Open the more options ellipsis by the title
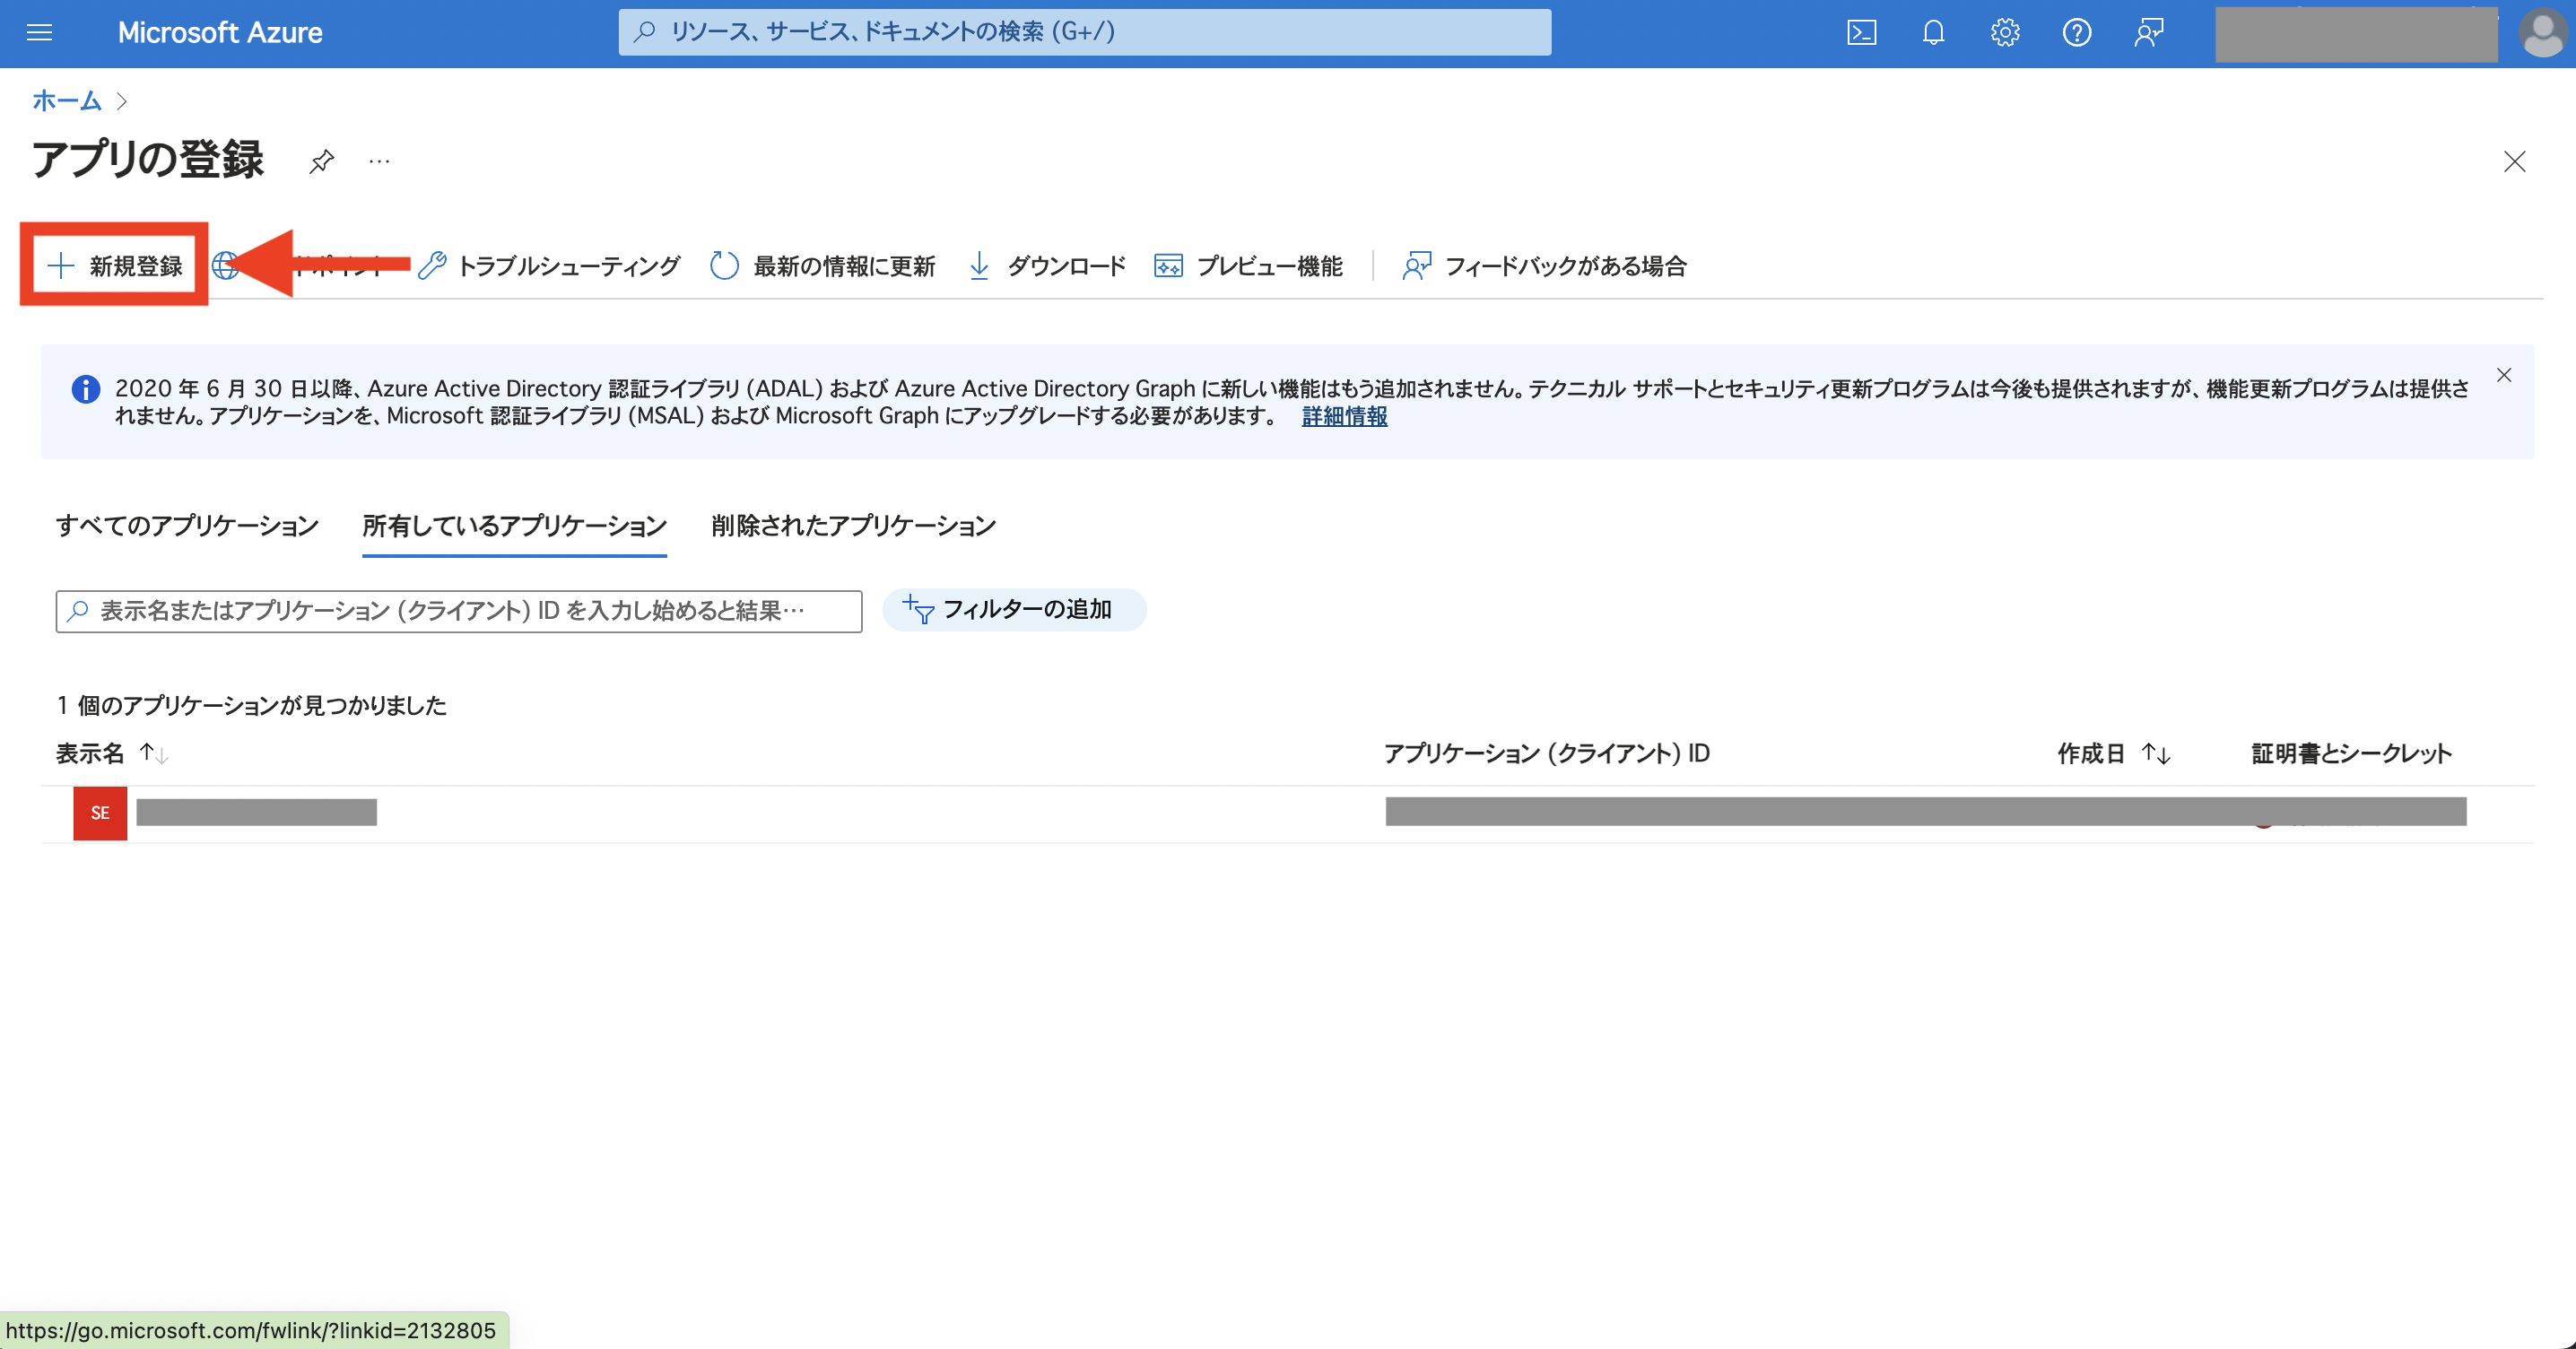2576x1349 pixels. pyautogui.click(x=379, y=161)
